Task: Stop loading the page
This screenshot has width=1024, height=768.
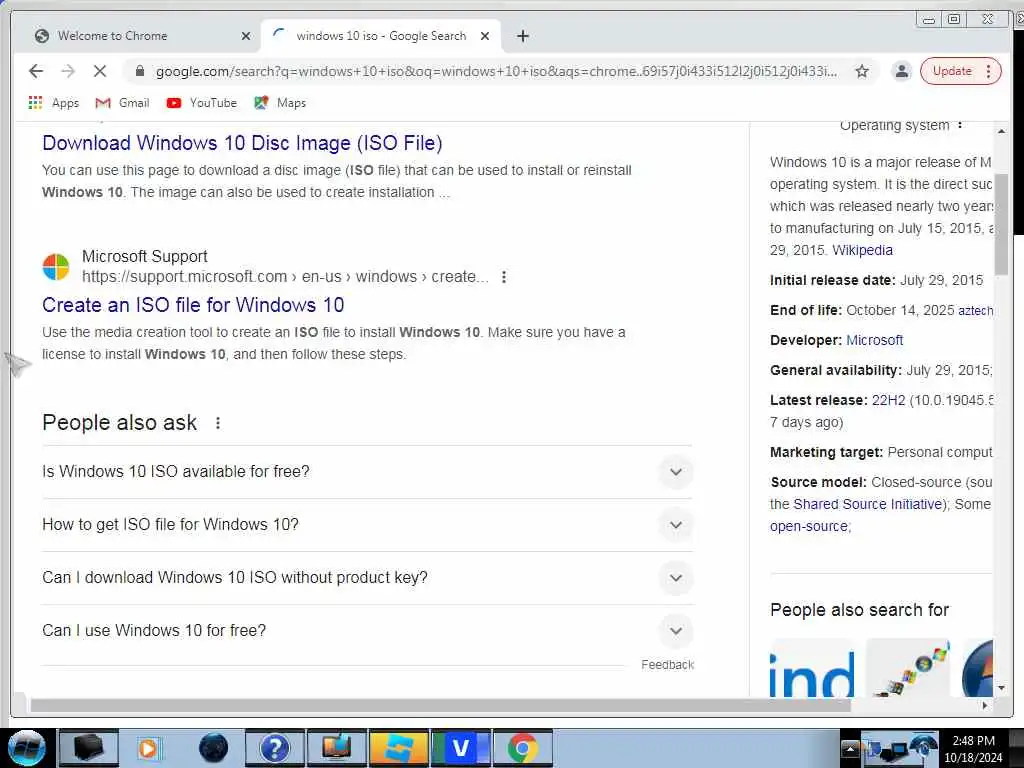Action: 100,71
